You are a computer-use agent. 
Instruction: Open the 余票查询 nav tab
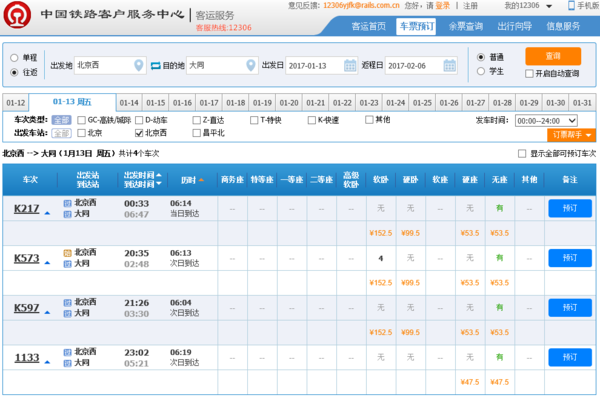coord(465,26)
